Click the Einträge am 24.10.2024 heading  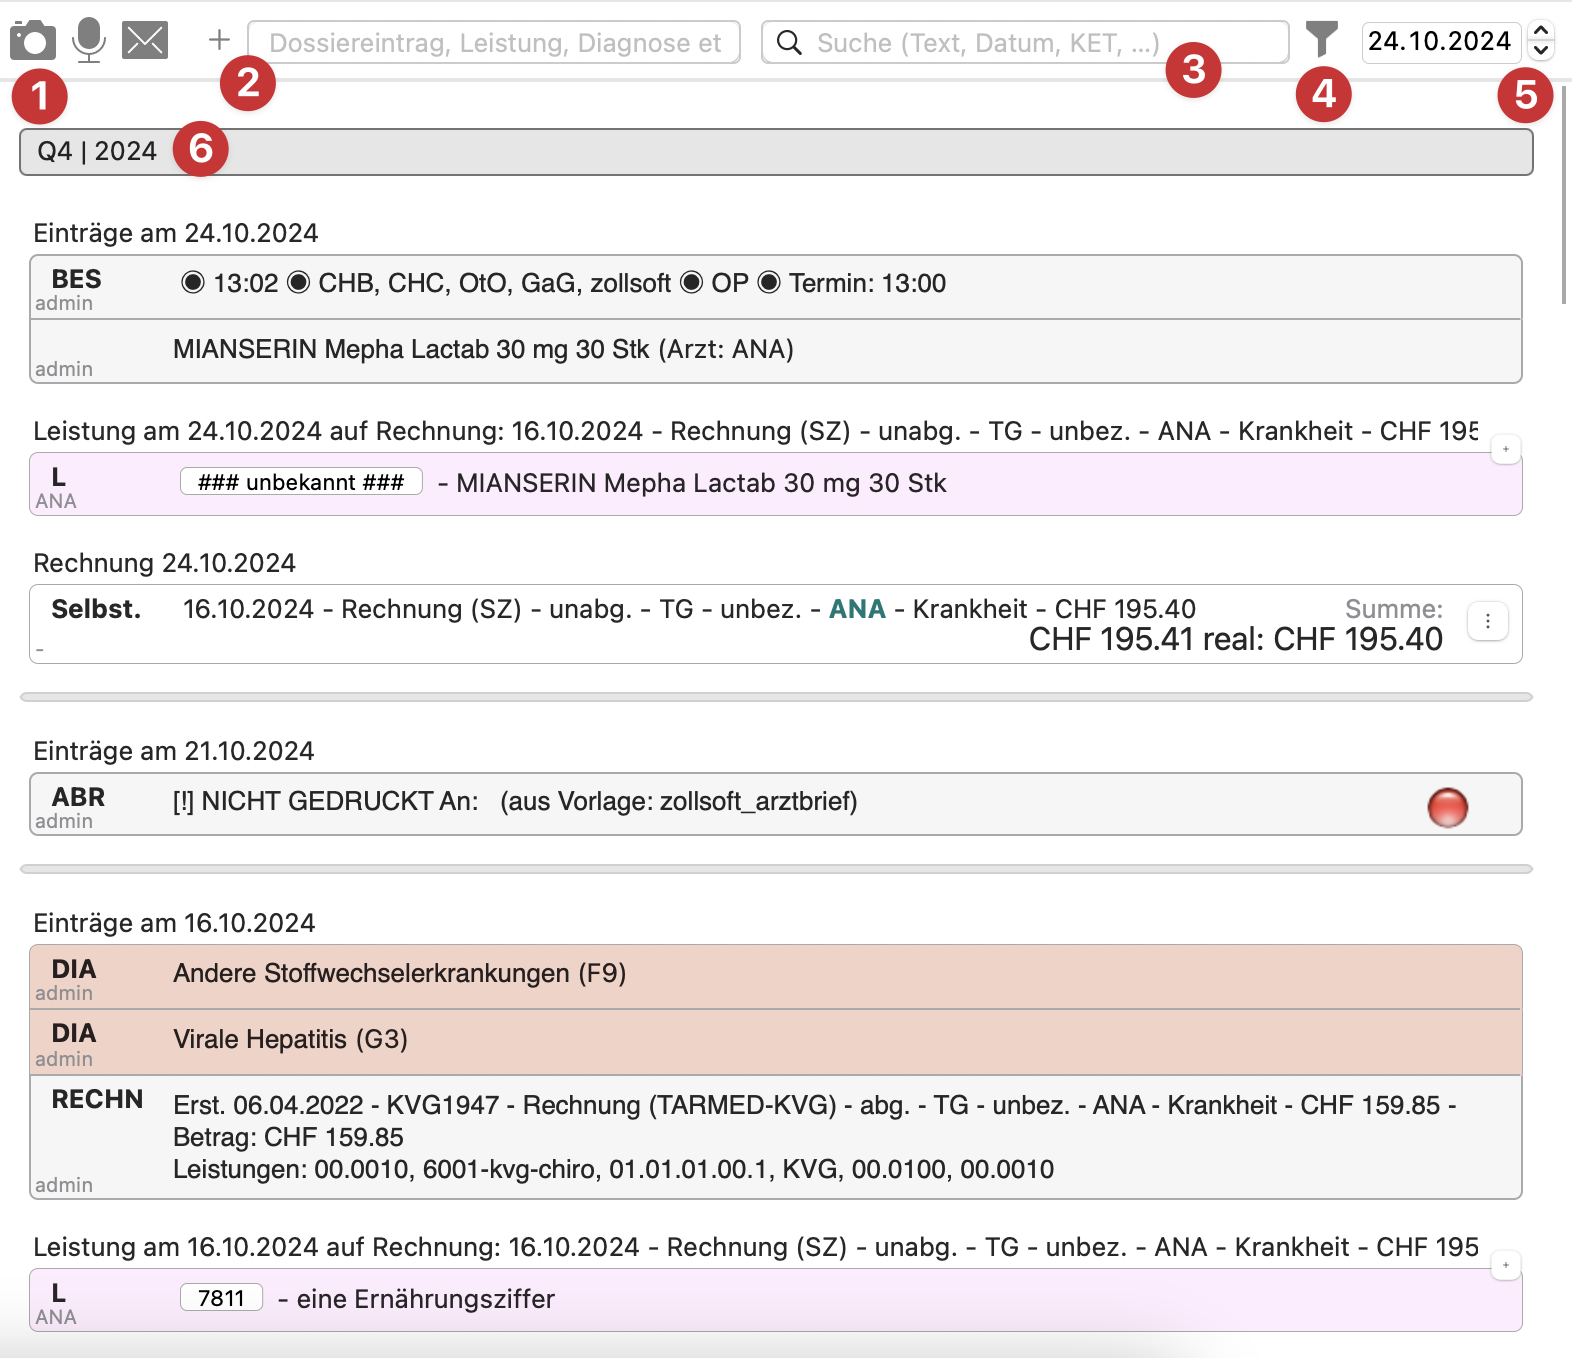pyautogui.click(x=176, y=233)
